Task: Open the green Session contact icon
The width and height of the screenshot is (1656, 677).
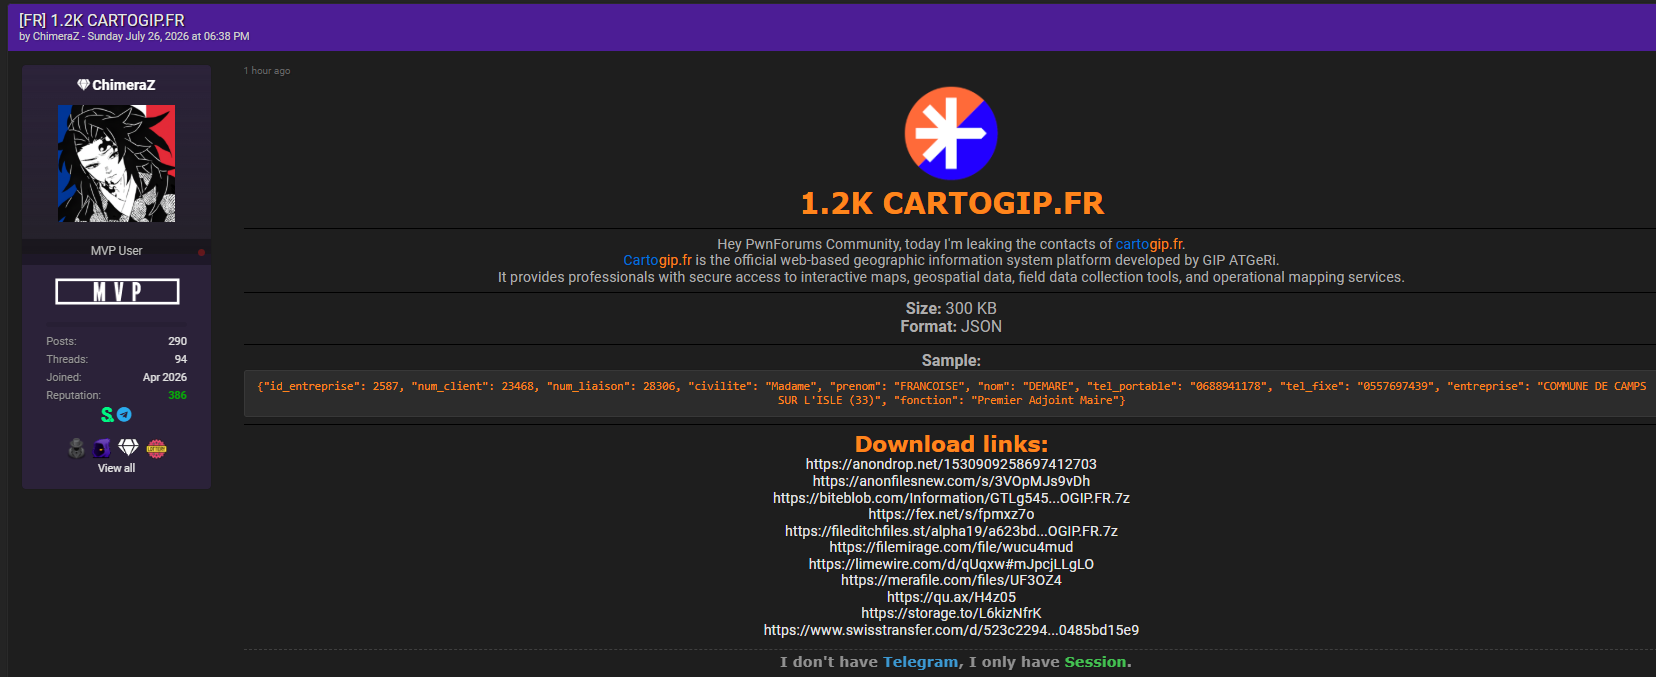Action: [x=107, y=414]
